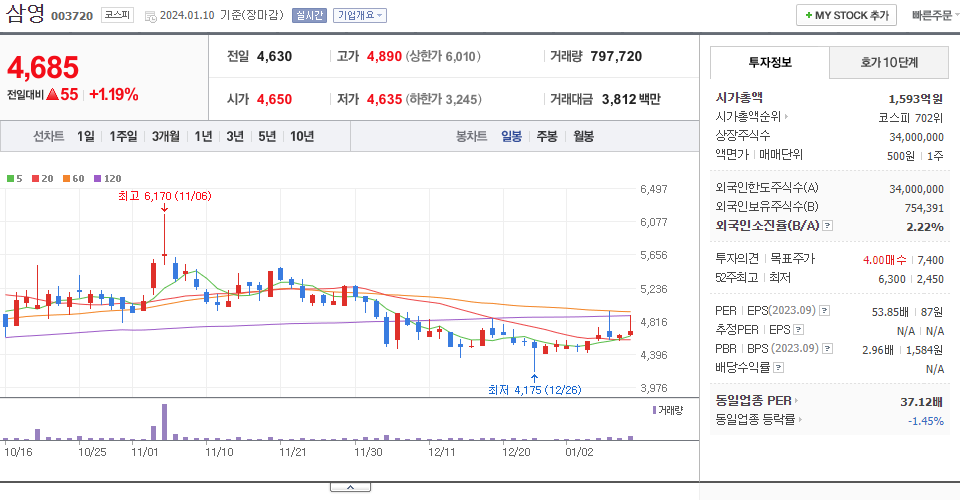
Task: Switch to the 투자정보 tab
Action: (770, 62)
